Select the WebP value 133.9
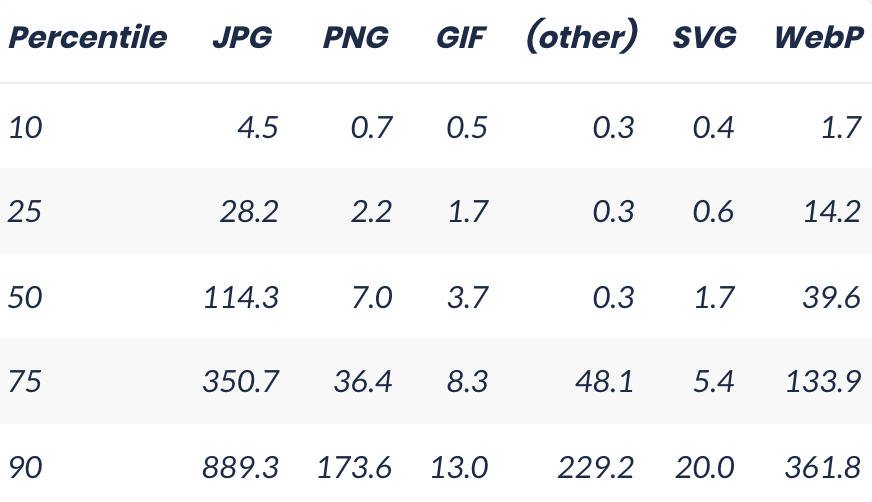872x502 pixels. [x=824, y=381]
